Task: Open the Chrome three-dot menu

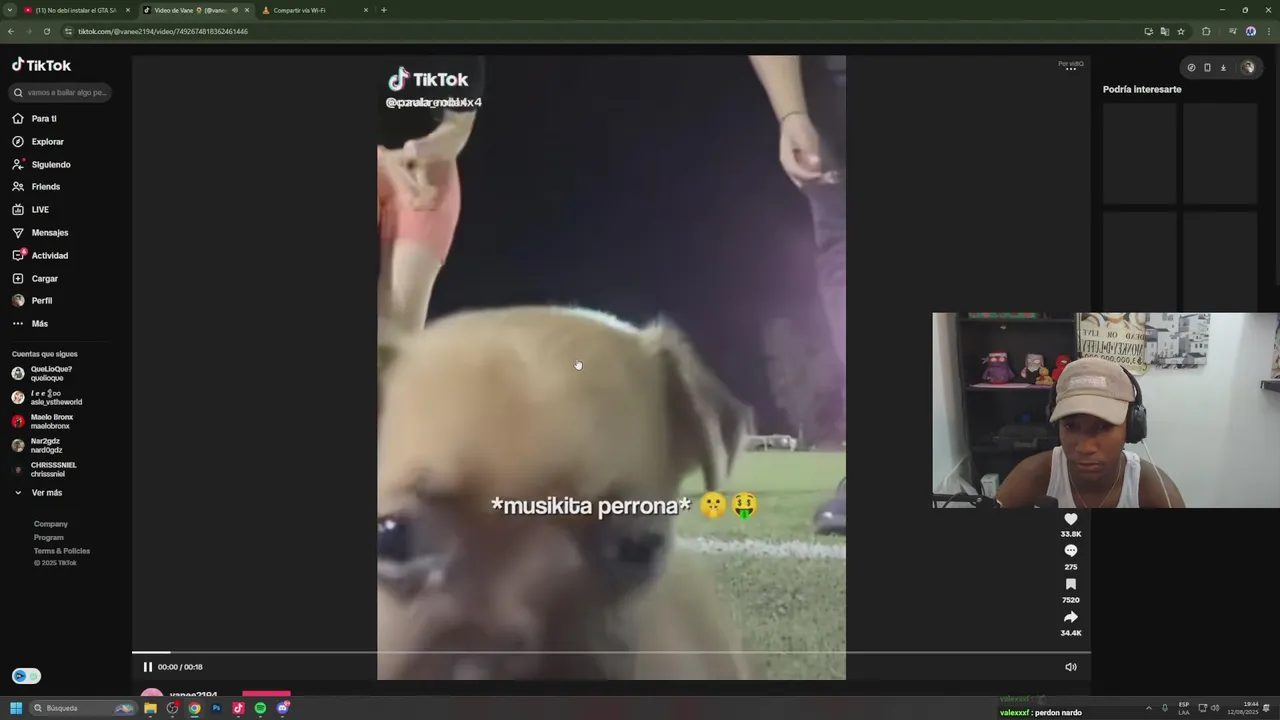Action: click(1269, 31)
